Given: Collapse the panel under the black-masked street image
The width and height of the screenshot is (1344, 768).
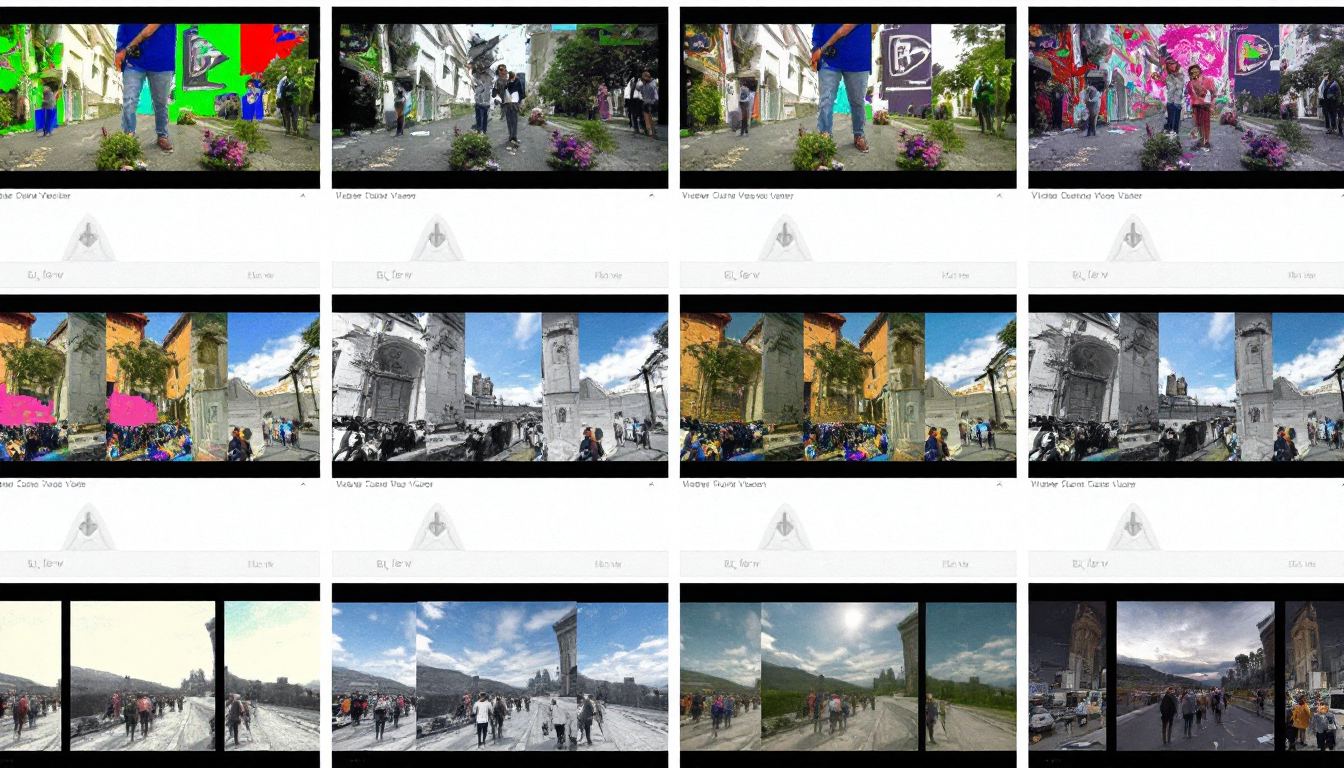Looking at the screenshot, I should coord(651,196).
